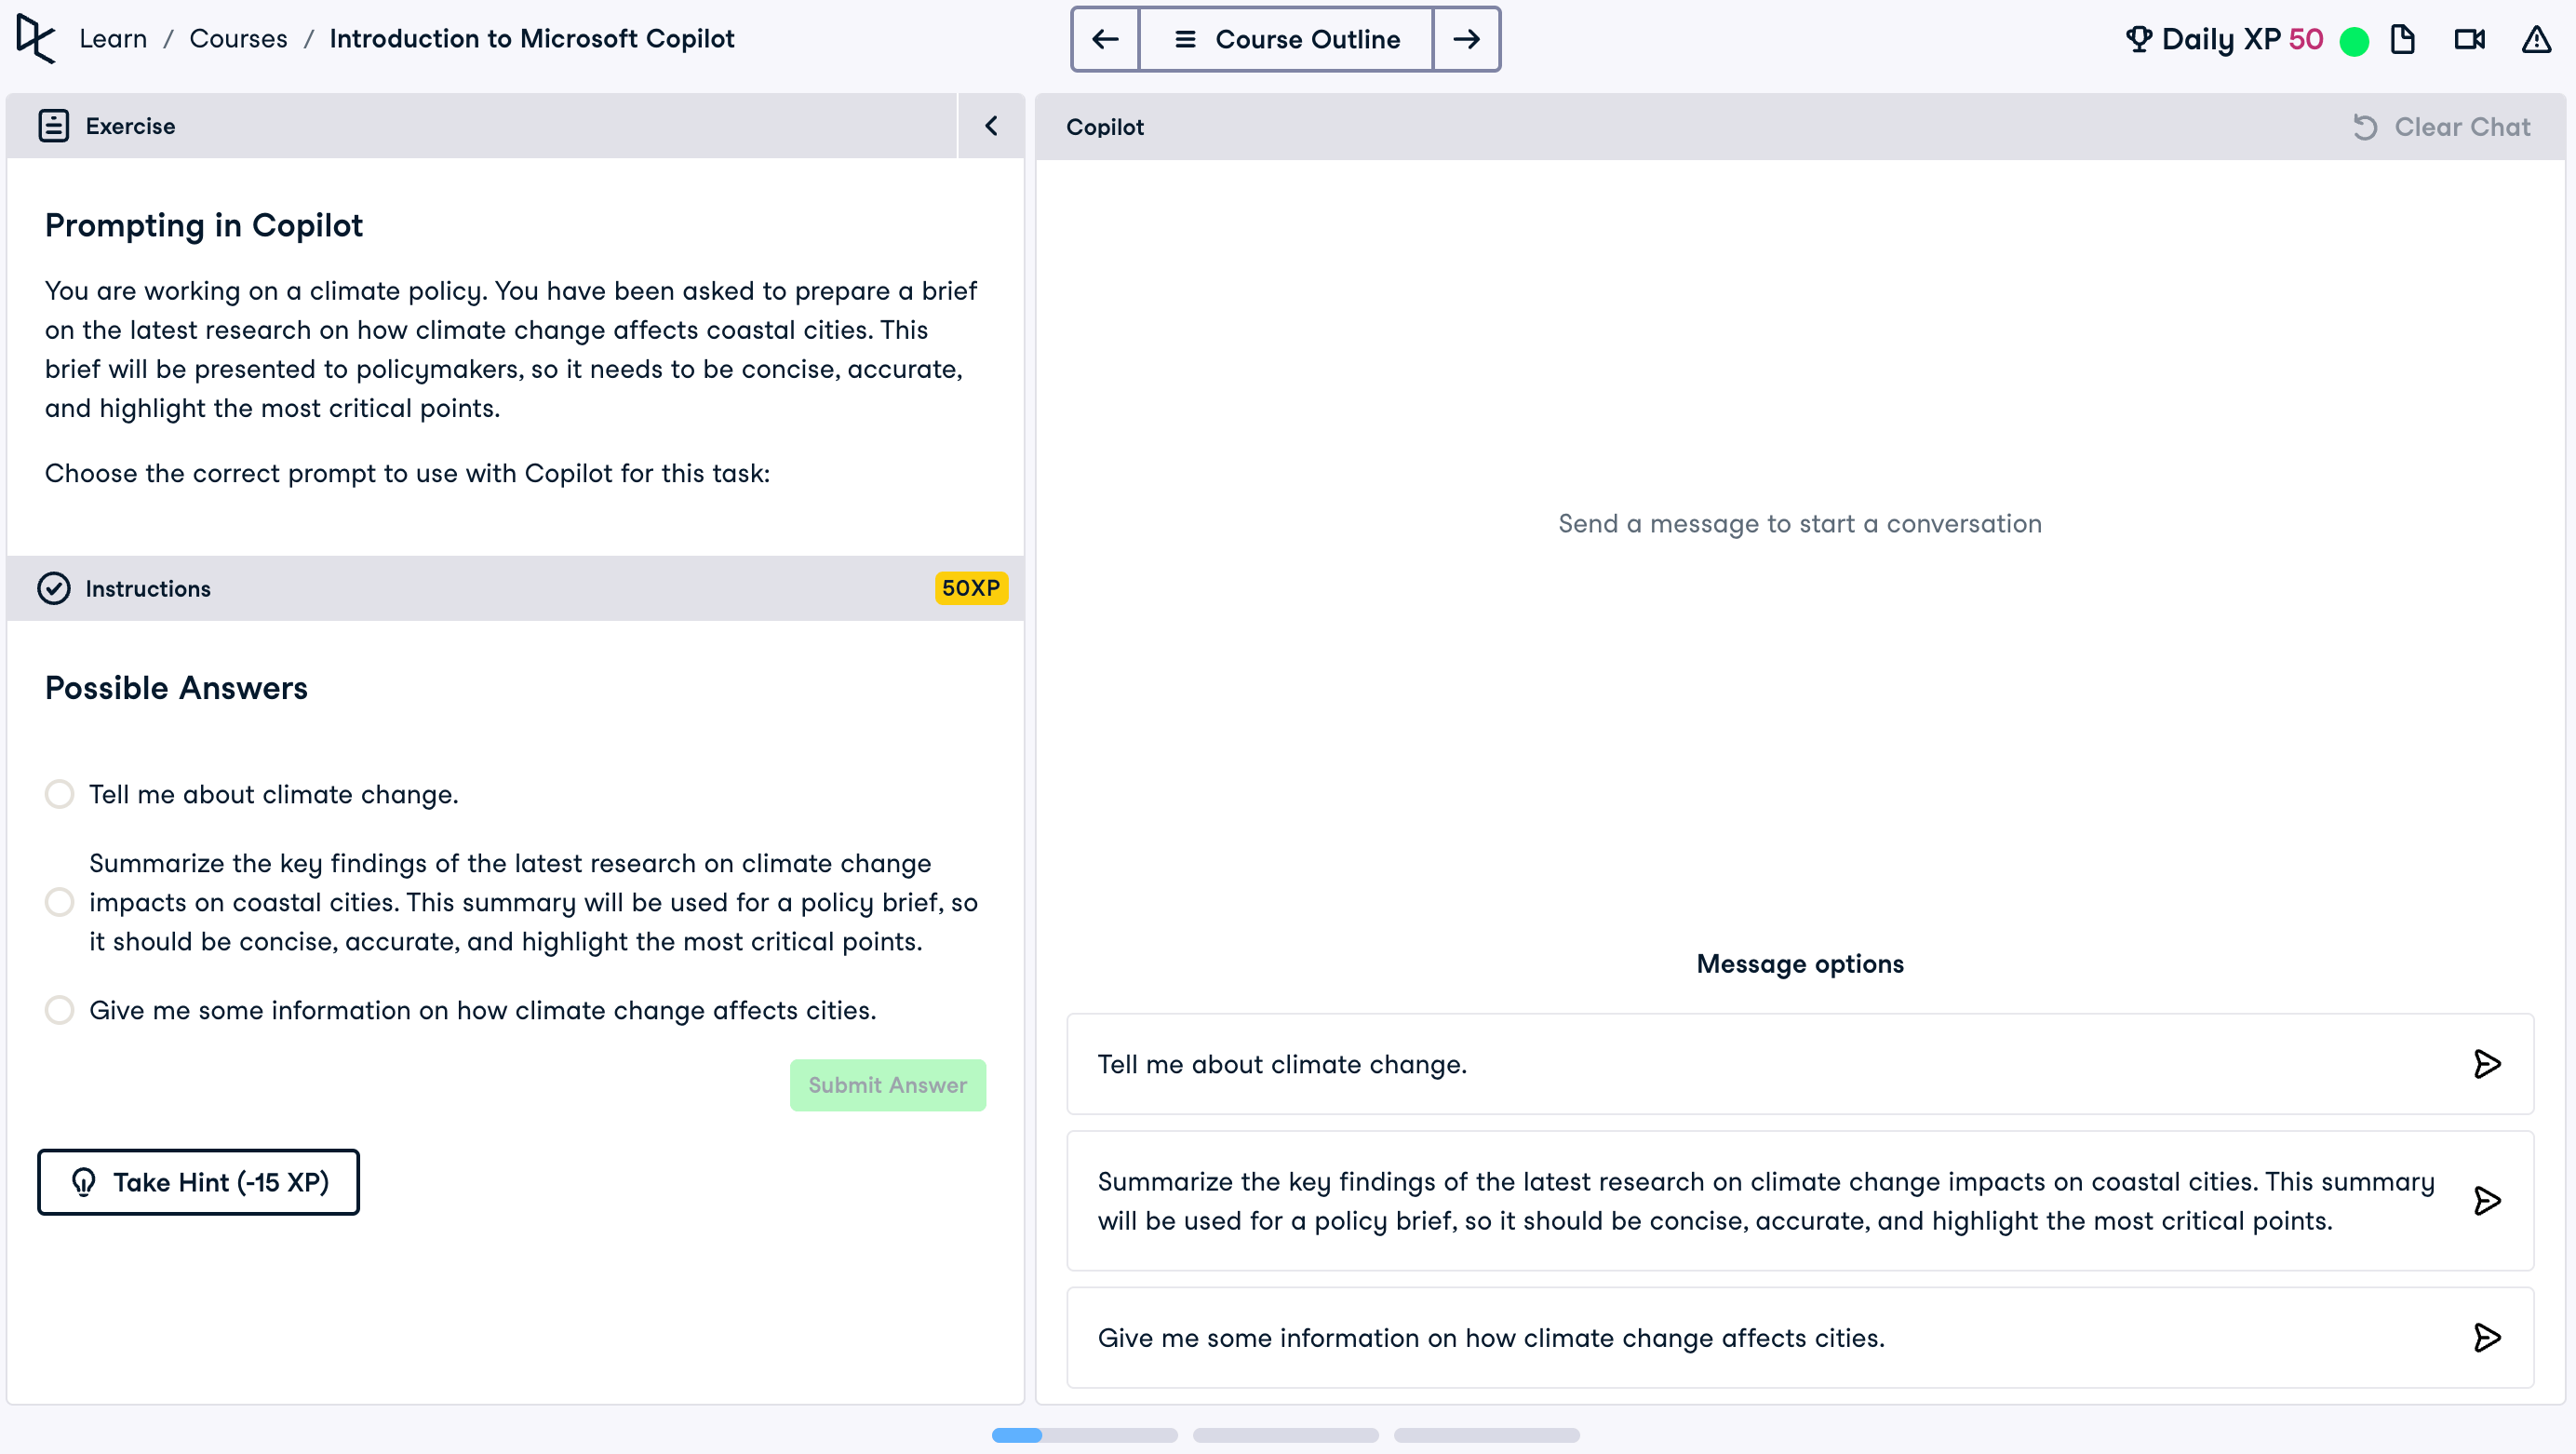
Task: Take a hint for -15 XP
Action: (x=198, y=1182)
